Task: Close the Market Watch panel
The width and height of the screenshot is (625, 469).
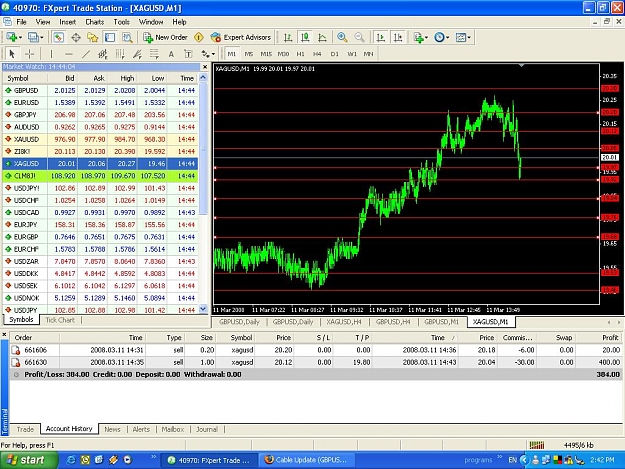Action: pos(205,67)
